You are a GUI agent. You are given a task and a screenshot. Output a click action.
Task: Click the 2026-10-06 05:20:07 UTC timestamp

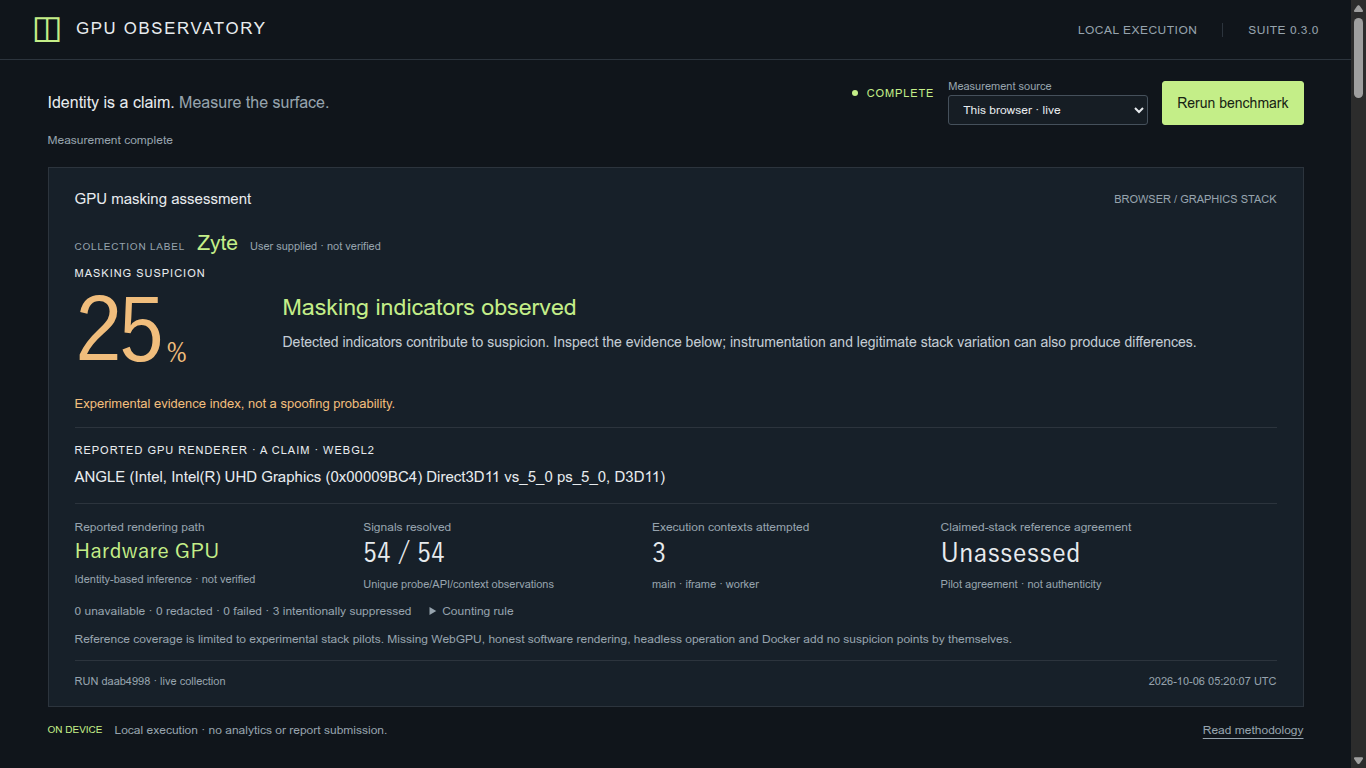tap(1212, 681)
